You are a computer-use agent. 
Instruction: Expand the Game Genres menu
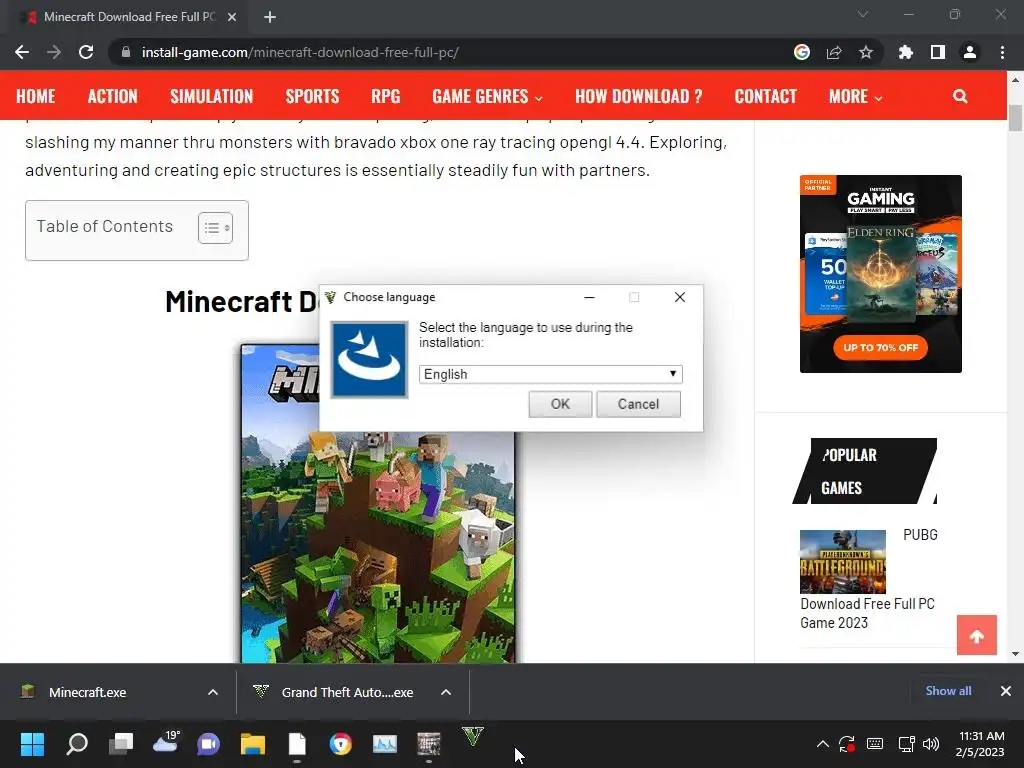coord(487,97)
